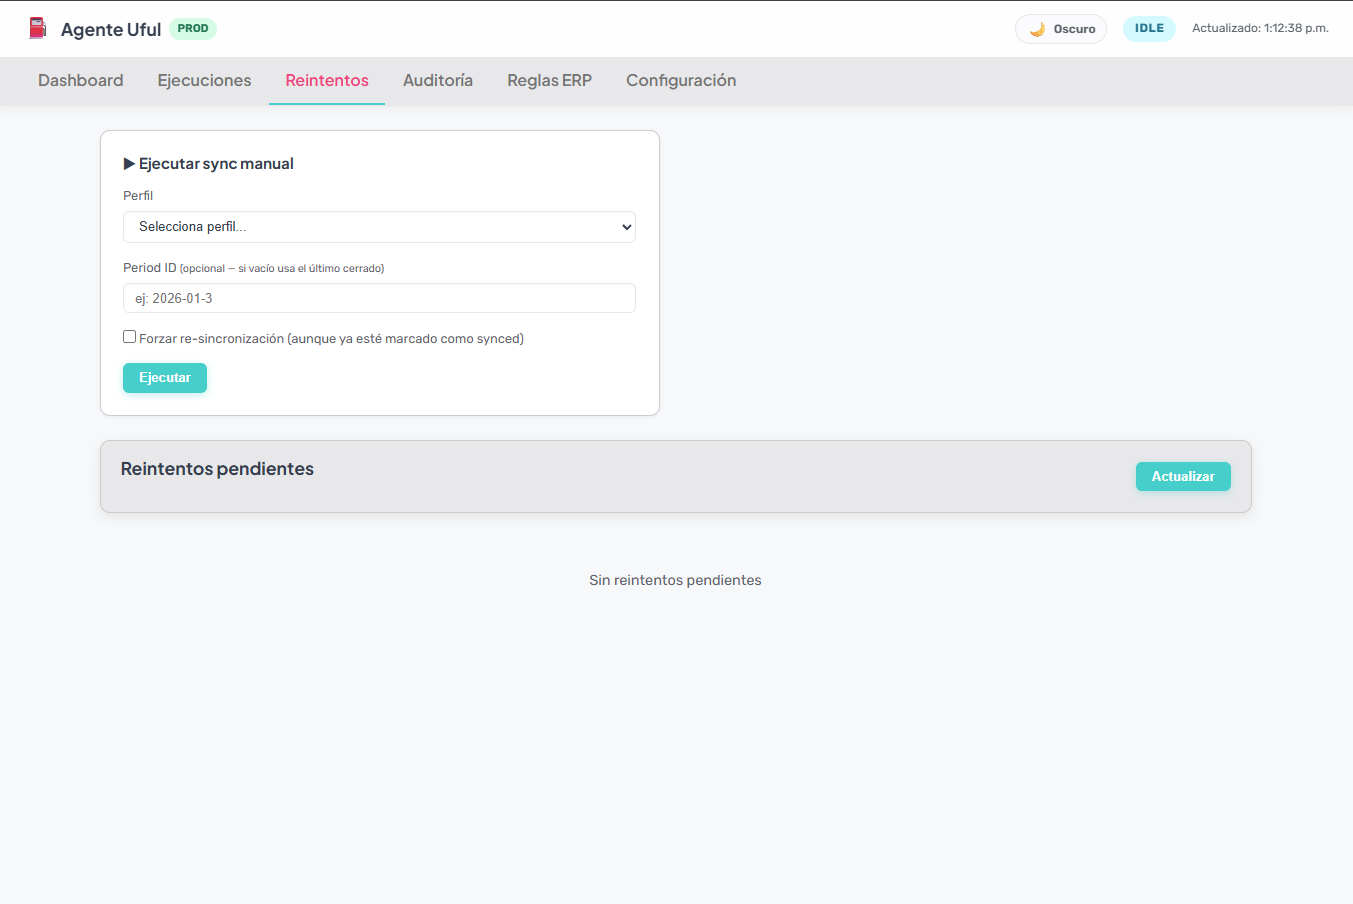Focus the Period ID input field
Screen dimensions: 1353x904
(379, 298)
